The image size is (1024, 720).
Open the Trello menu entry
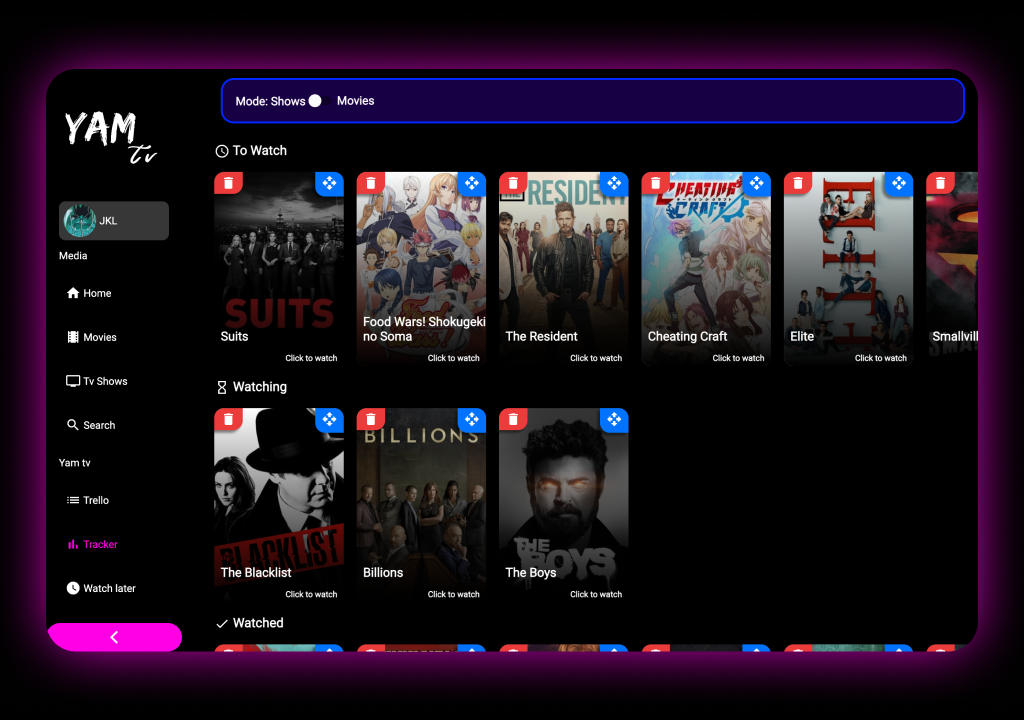(x=96, y=500)
